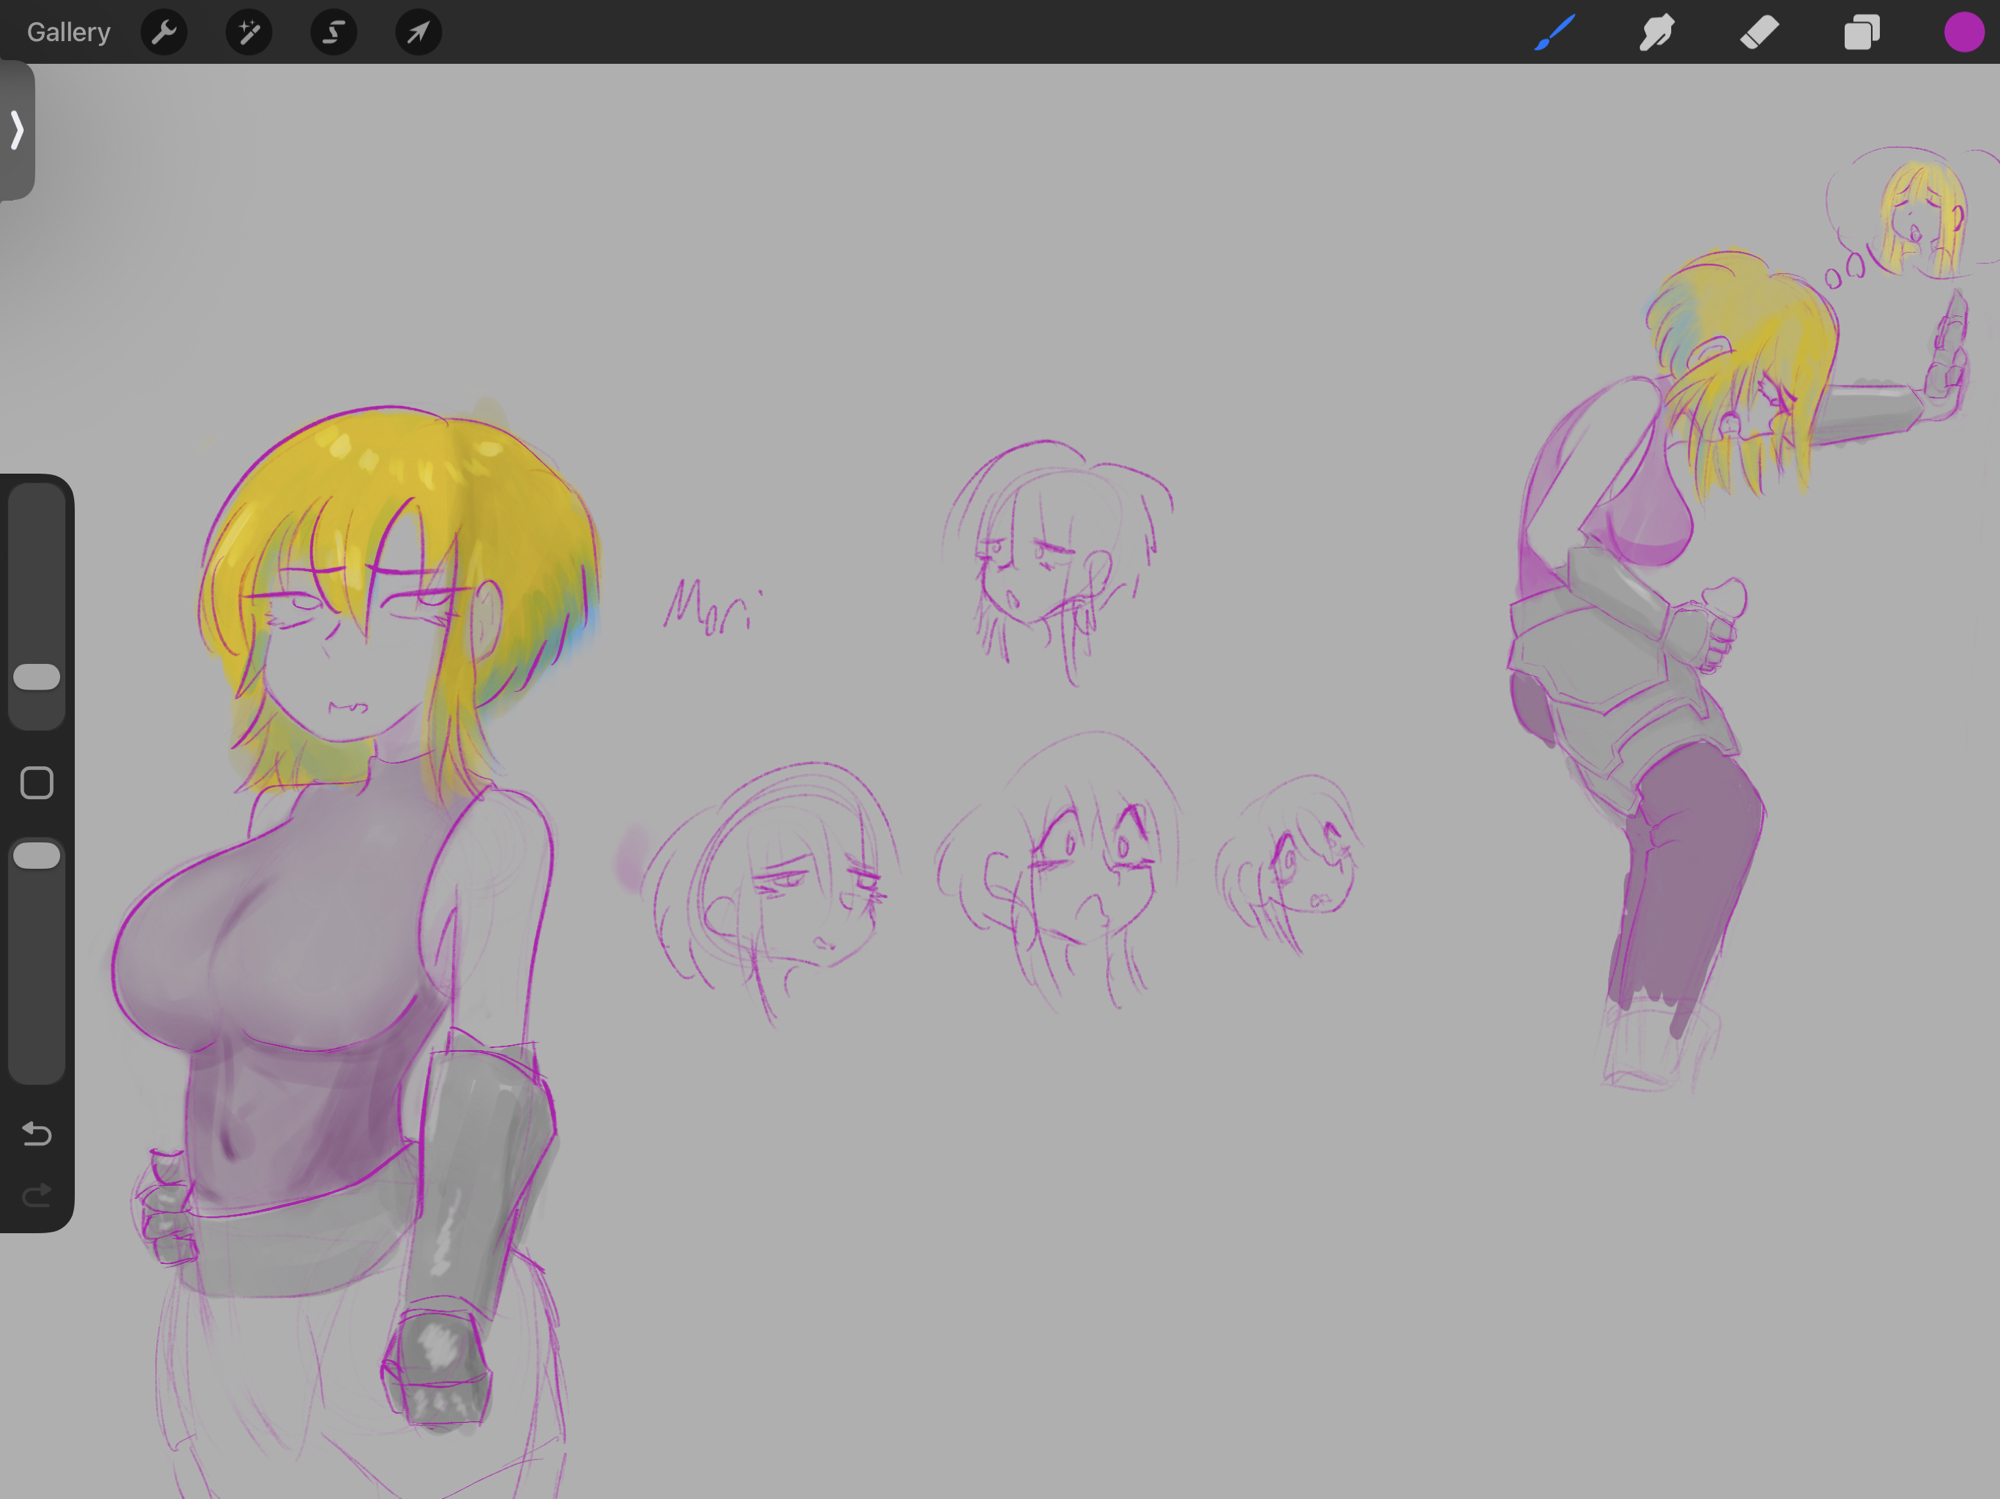This screenshot has width=2000, height=1499.
Task: Open the Actions wrench menu
Action: [x=164, y=33]
